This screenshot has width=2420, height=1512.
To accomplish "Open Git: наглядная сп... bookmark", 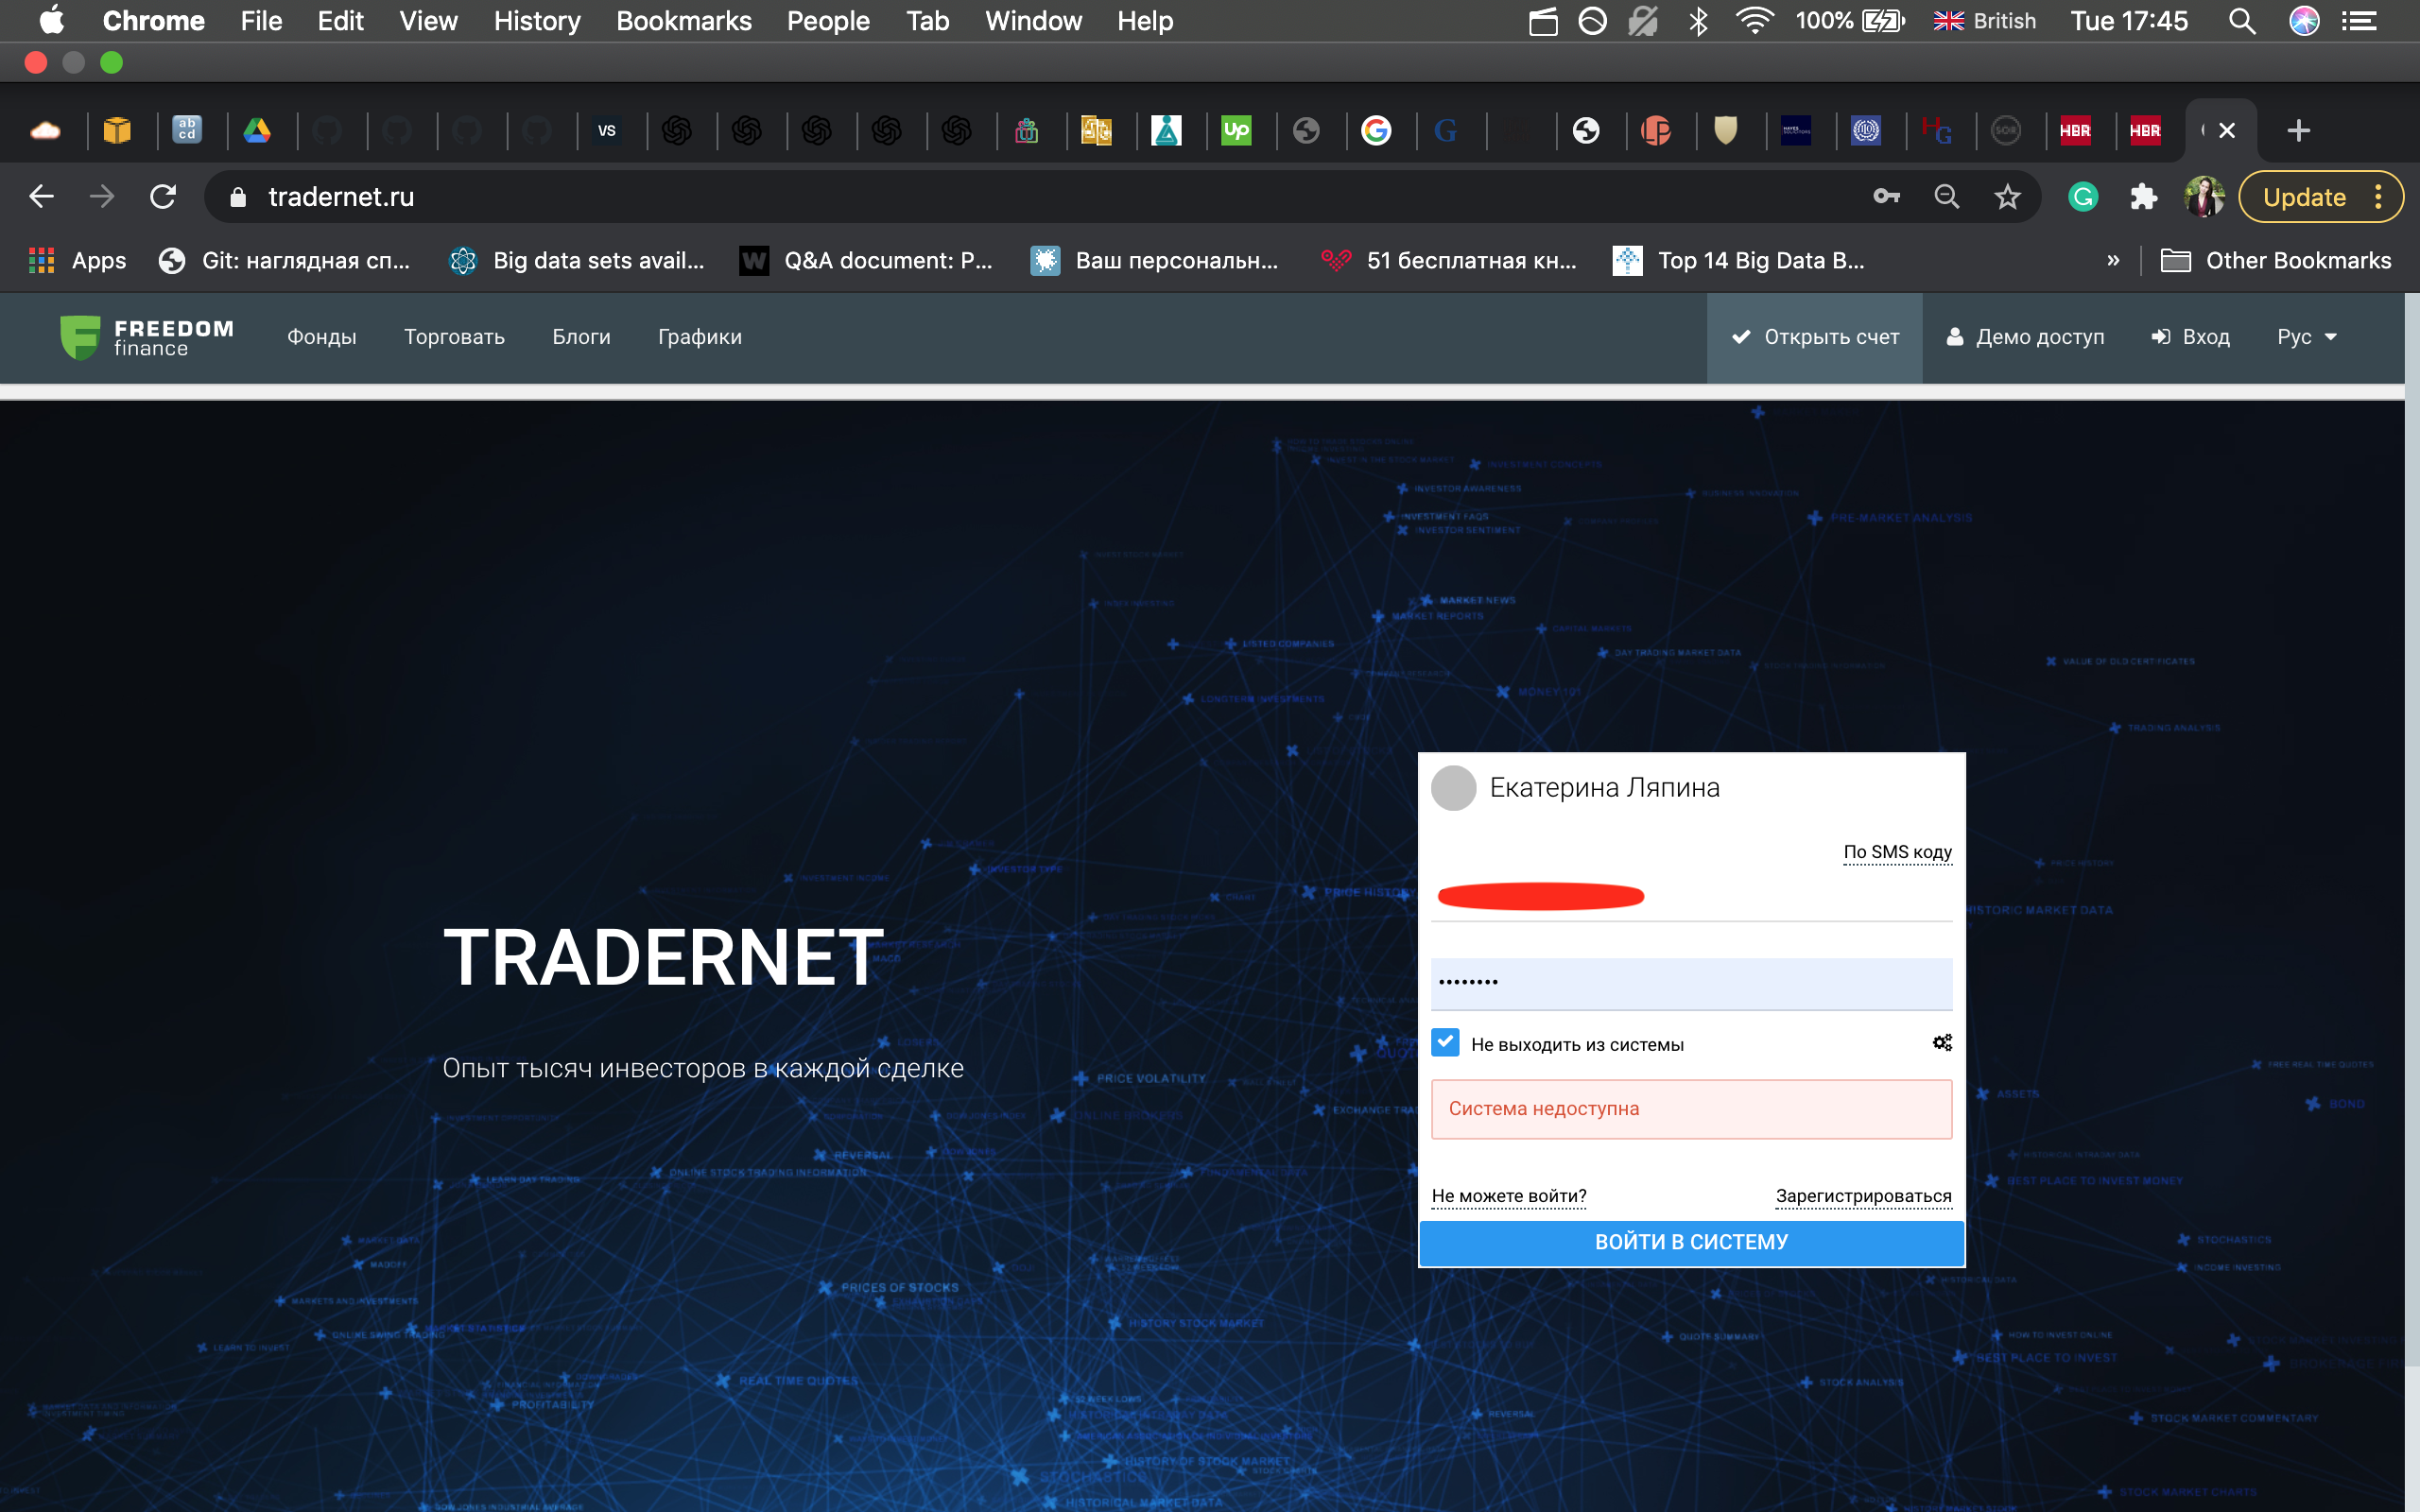I will 285,261.
